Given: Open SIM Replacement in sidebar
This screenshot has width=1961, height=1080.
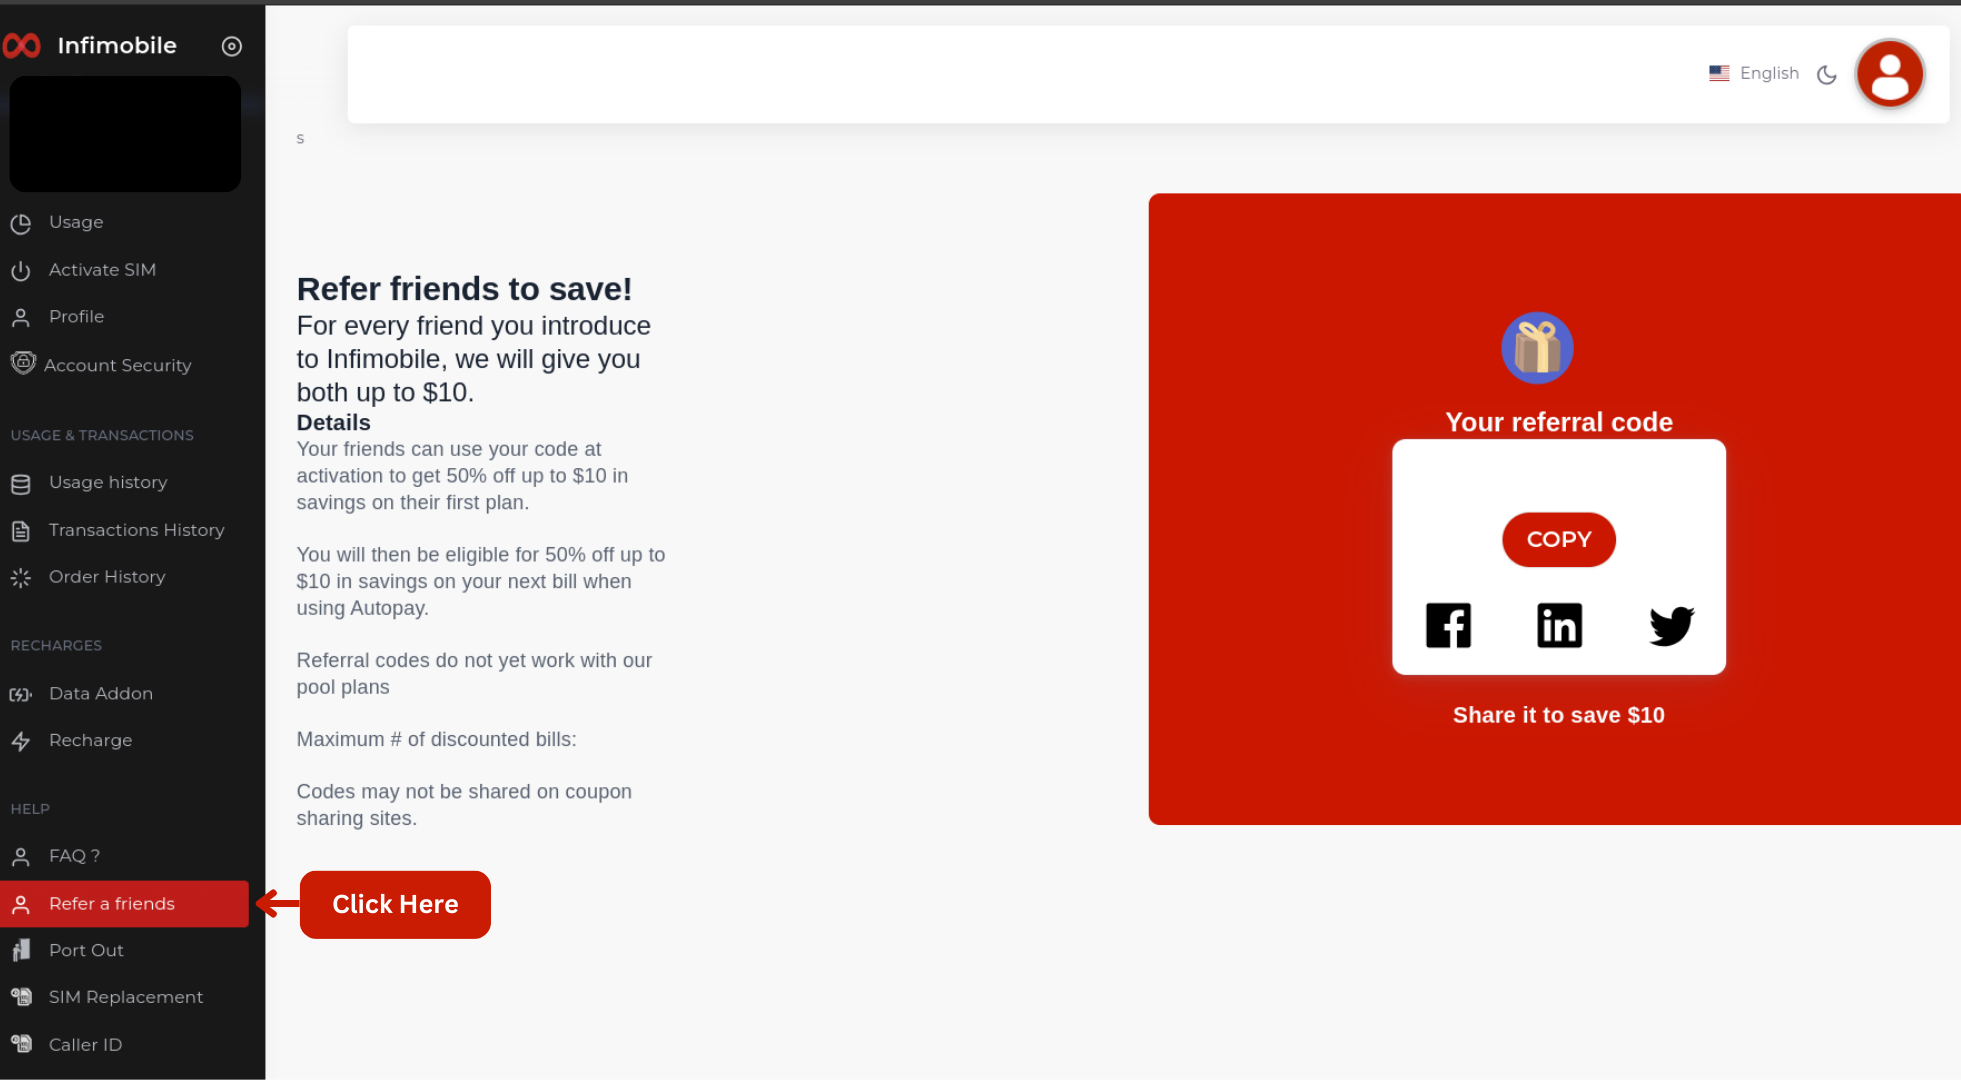Looking at the screenshot, I should pyautogui.click(x=126, y=997).
